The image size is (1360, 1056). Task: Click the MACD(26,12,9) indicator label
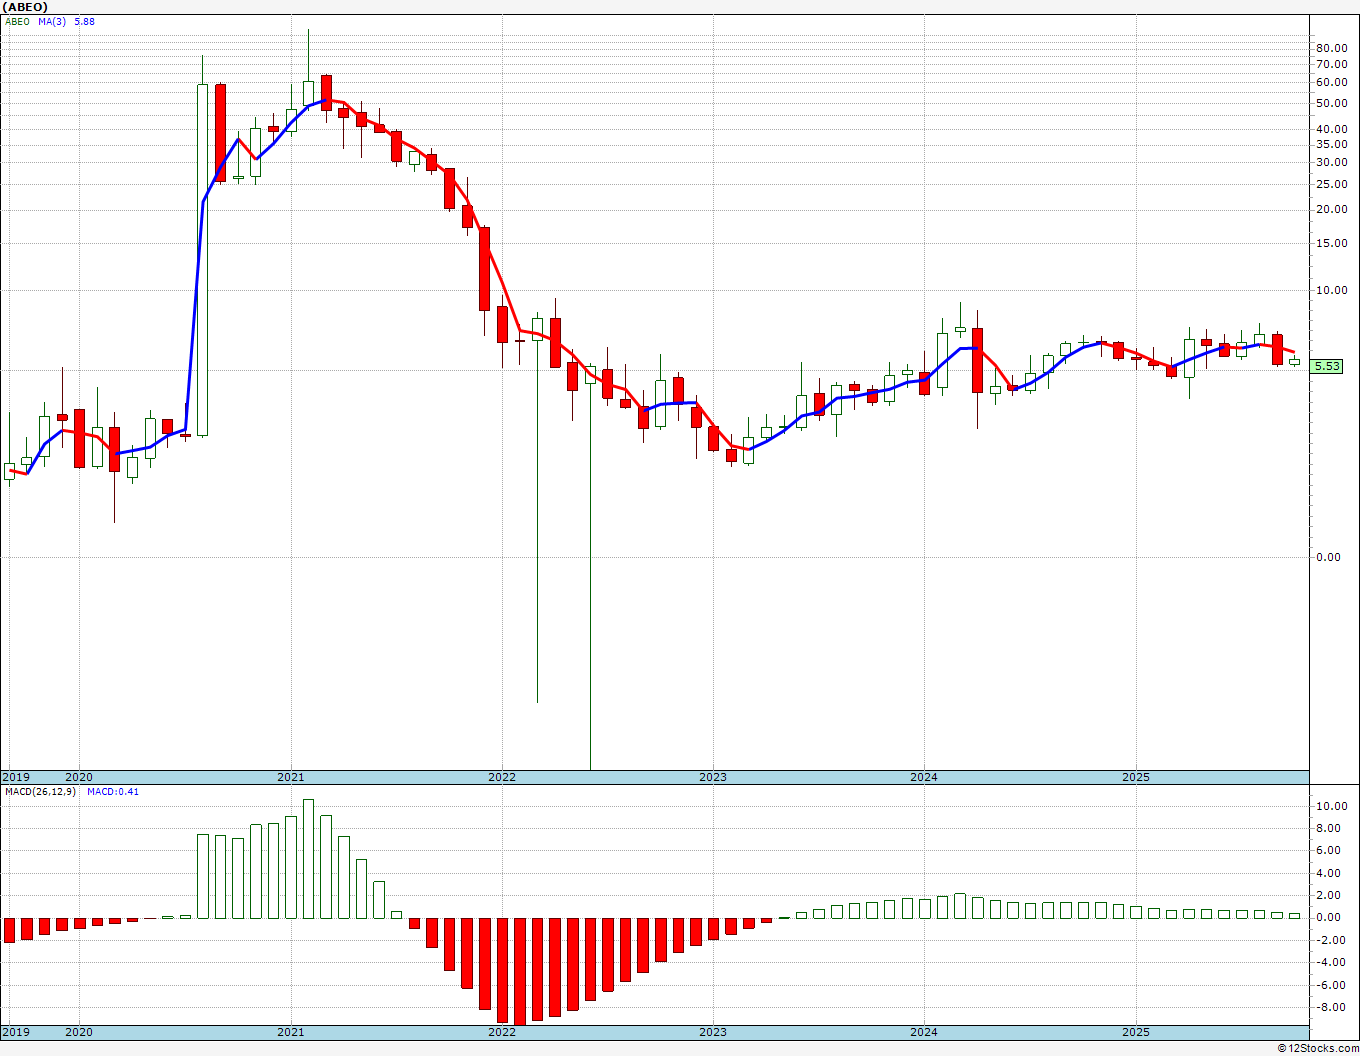(x=40, y=792)
